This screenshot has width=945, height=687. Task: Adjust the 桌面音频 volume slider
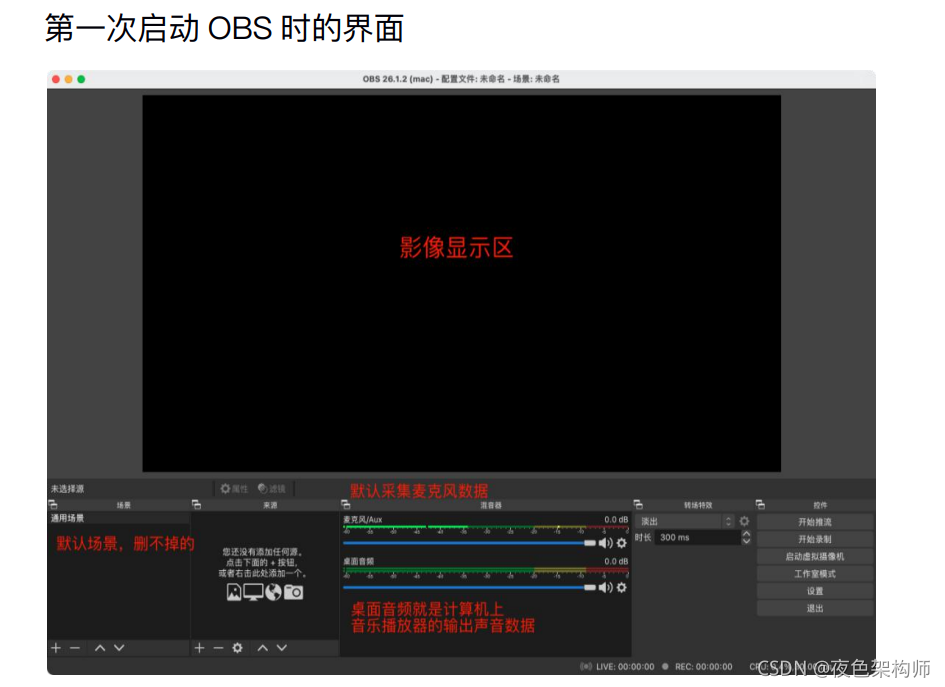[x=469, y=587]
